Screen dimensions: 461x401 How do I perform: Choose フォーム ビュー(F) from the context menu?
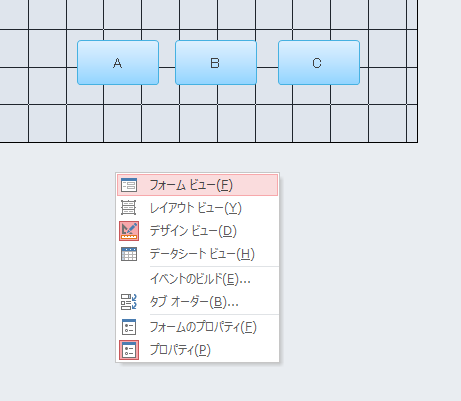click(197, 185)
